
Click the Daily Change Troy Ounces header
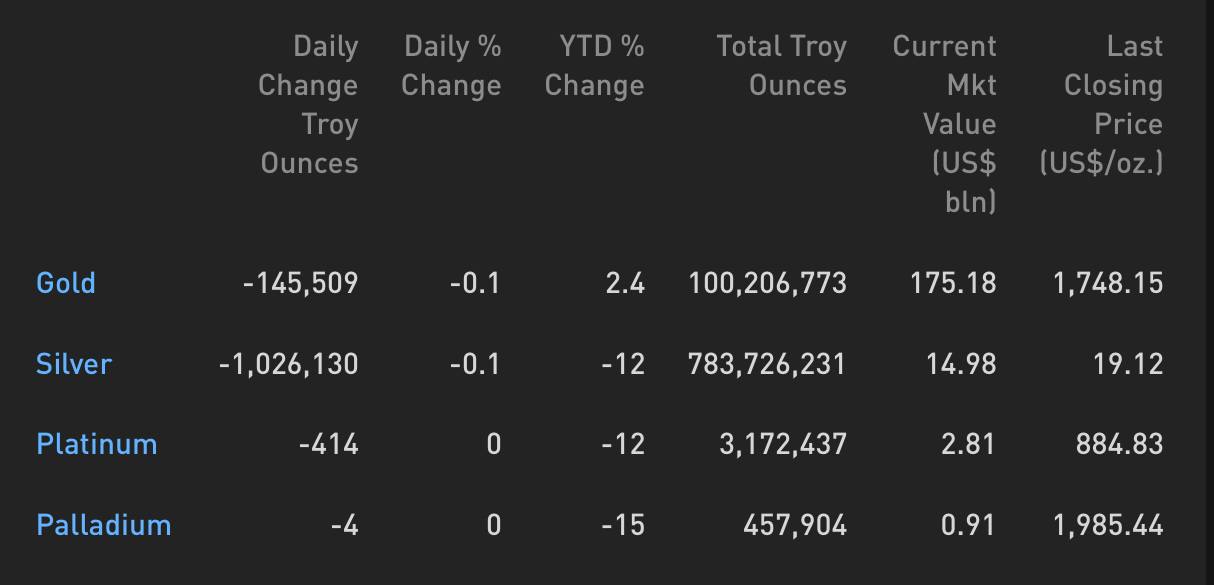tap(308, 105)
